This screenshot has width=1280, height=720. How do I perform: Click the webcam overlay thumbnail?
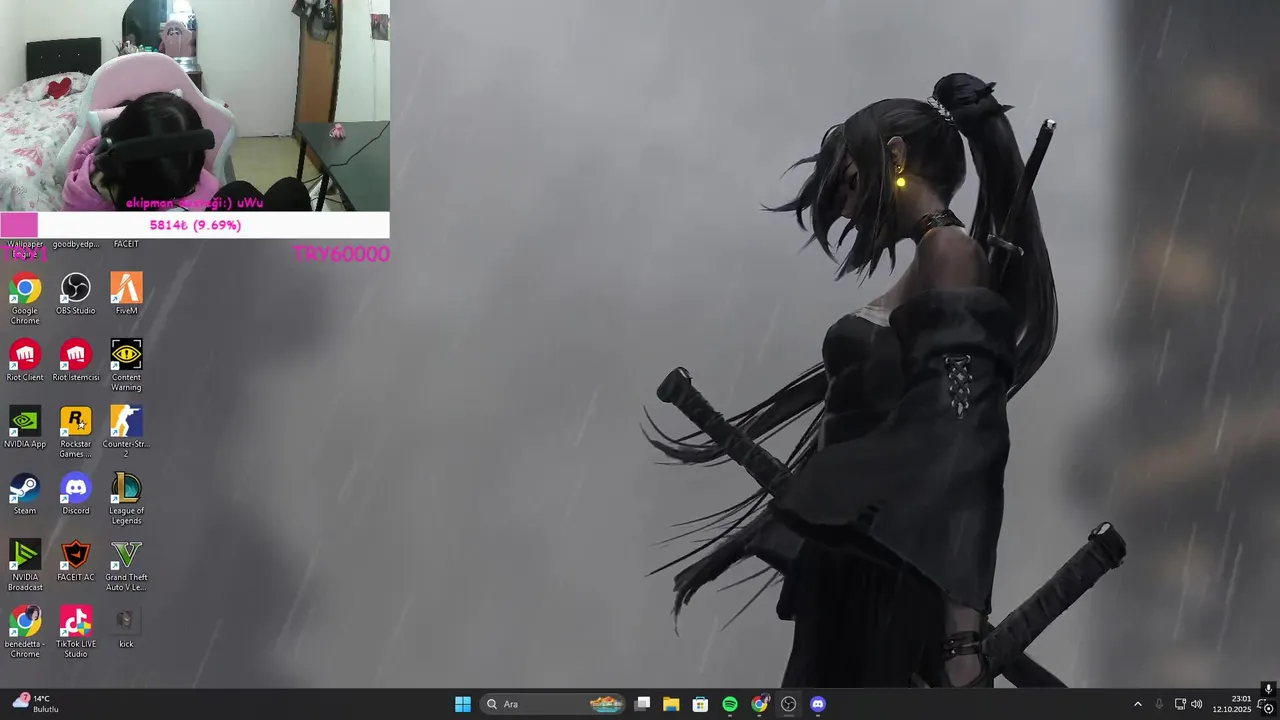pyautogui.click(x=195, y=105)
